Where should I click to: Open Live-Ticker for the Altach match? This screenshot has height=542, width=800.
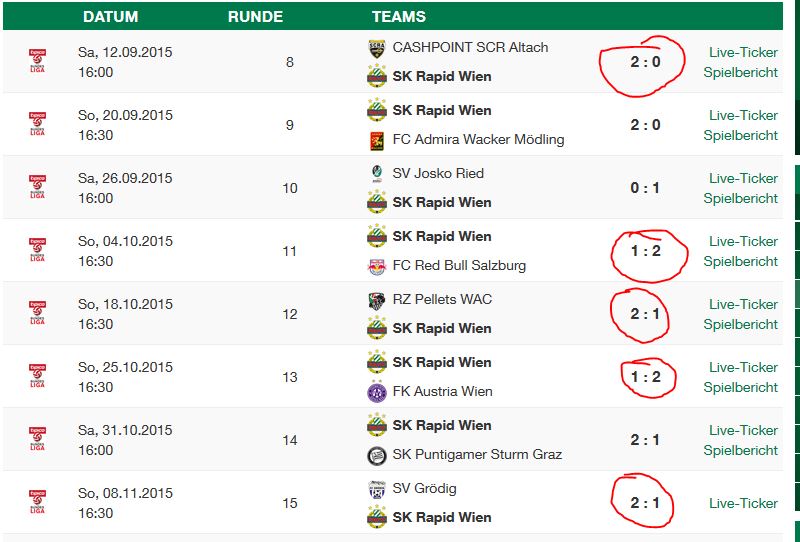click(743, 52)
